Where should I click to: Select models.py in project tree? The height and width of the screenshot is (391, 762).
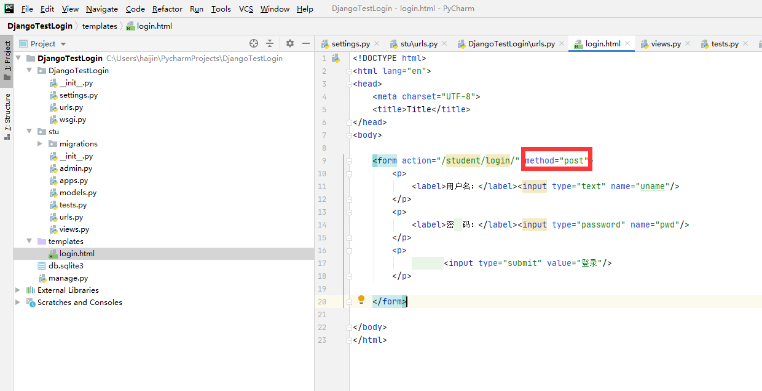click(78, 193)
